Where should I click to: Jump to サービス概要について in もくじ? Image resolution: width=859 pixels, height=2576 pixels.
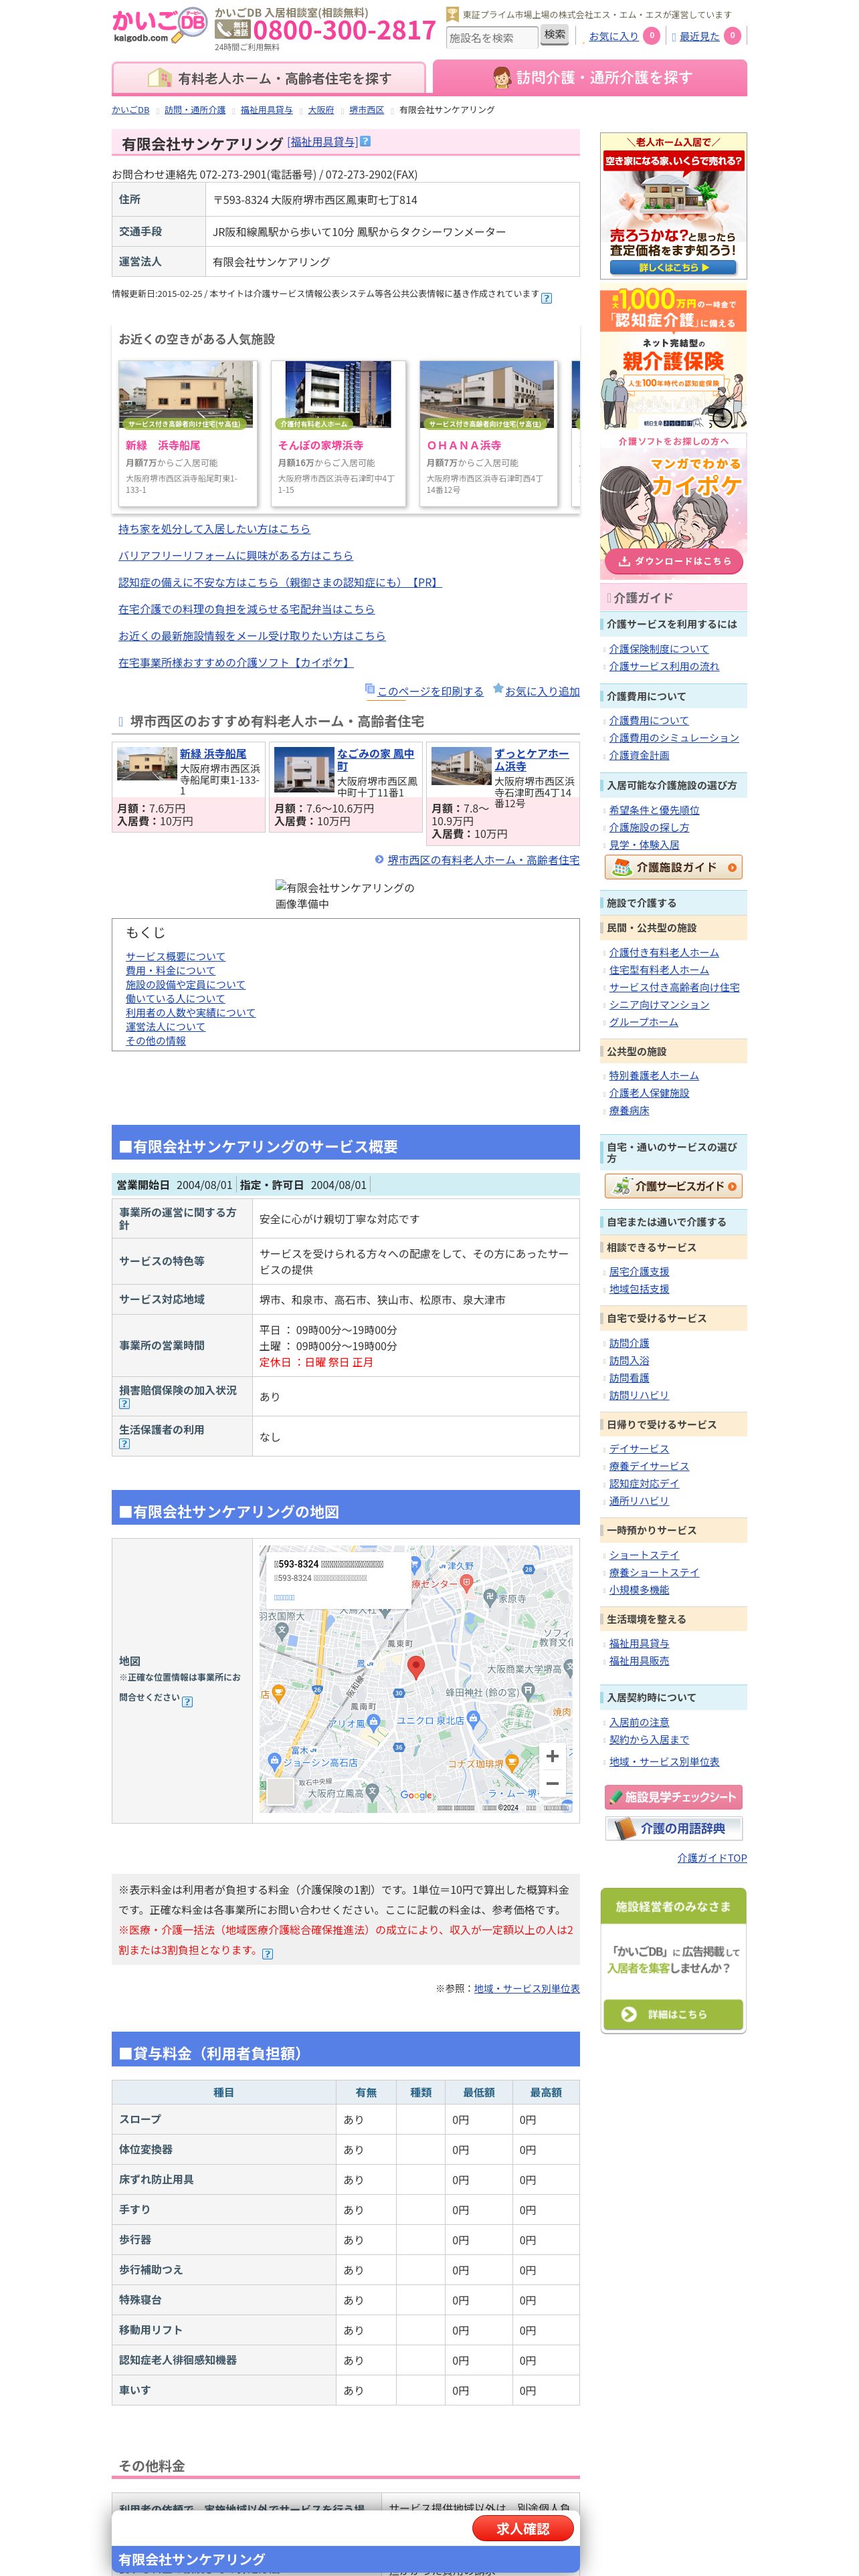click(x=175, y=957)
